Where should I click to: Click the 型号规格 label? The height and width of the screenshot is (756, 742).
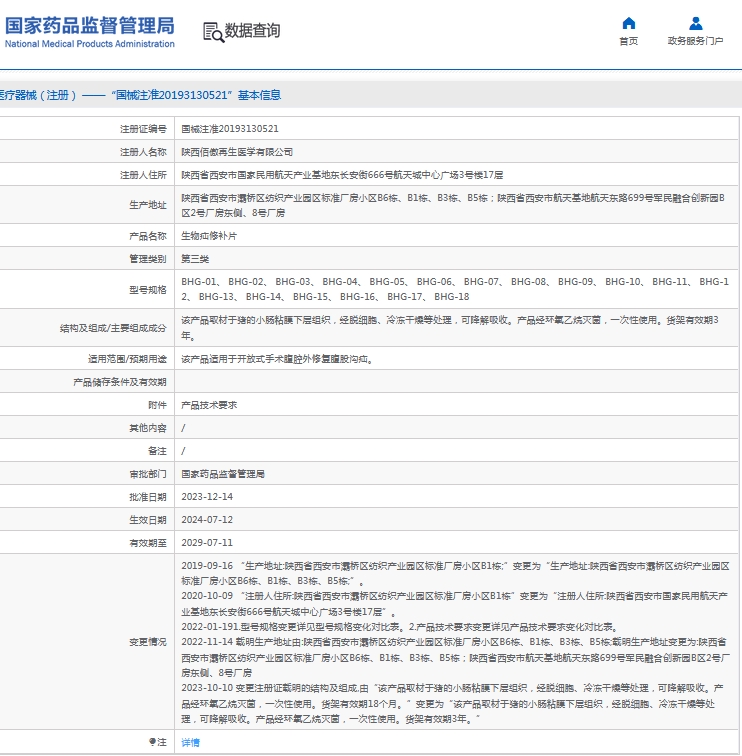click(x=148, y=290)
